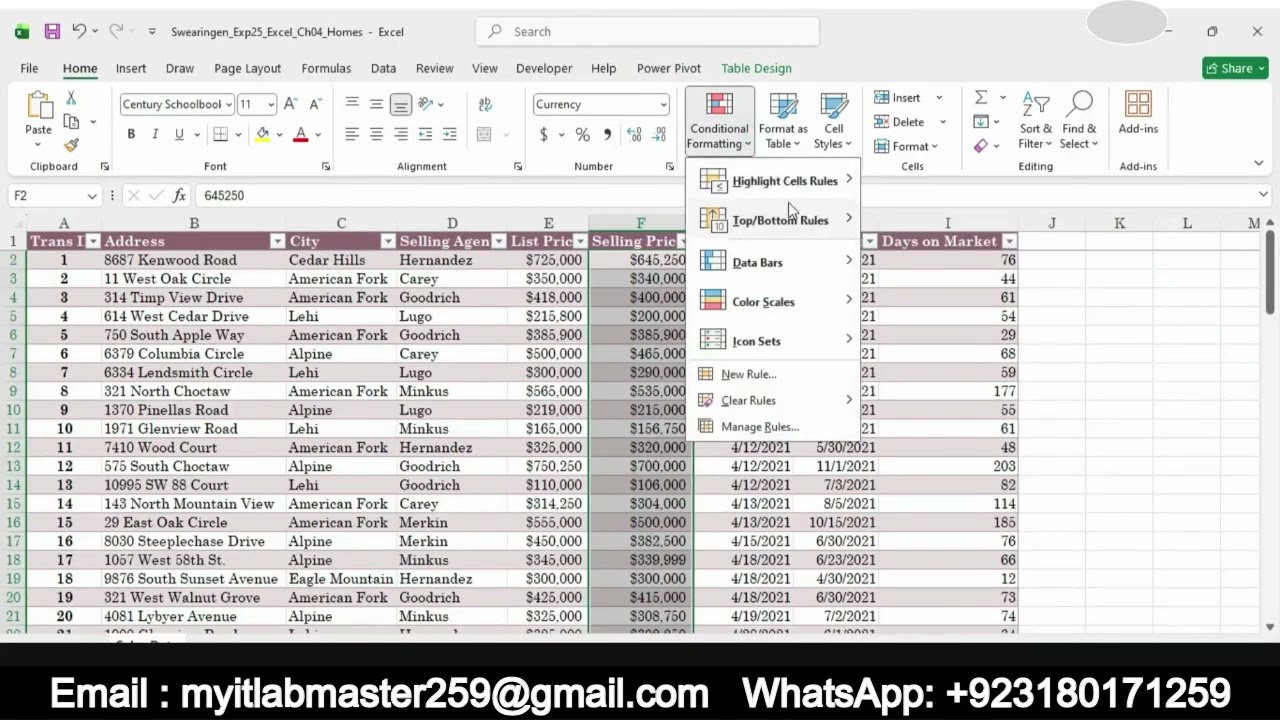Apply the red Font Color swatch
1280x720 pixels.
(300, 134)
